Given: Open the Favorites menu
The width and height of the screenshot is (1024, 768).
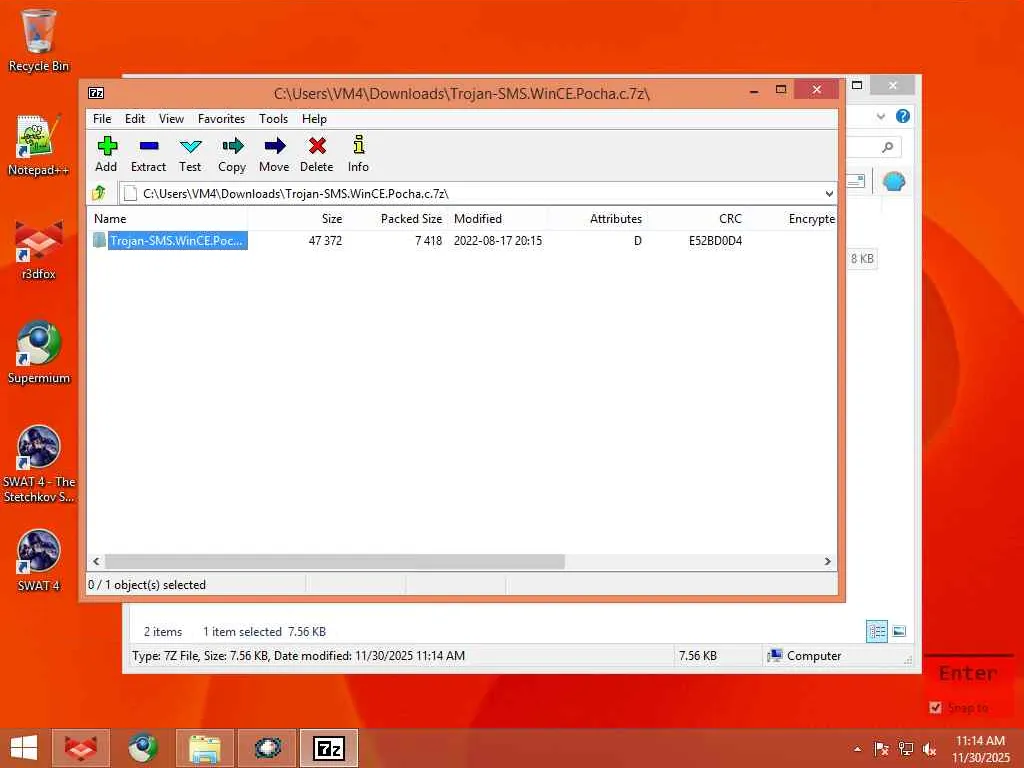Looking at the screenshot, I should pyautogui.click(x=221, y=119).
